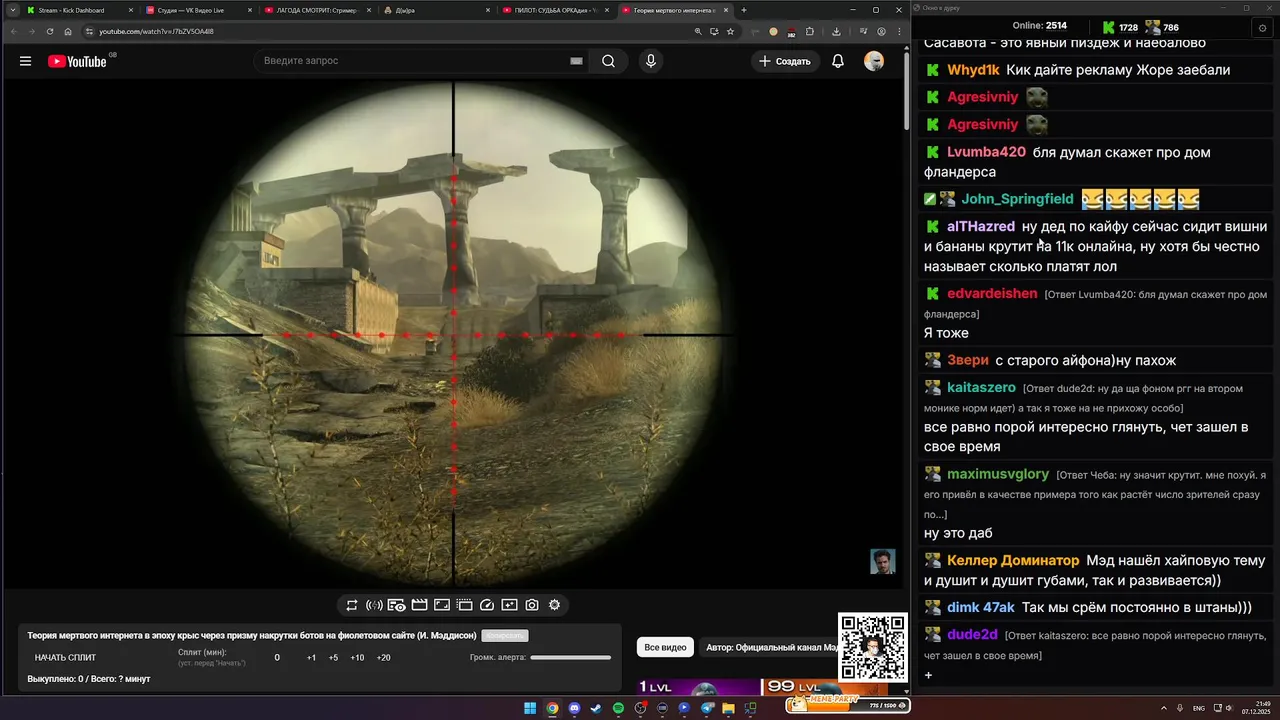Open Chrome tab search dropdown arrow

click(13, 10)
